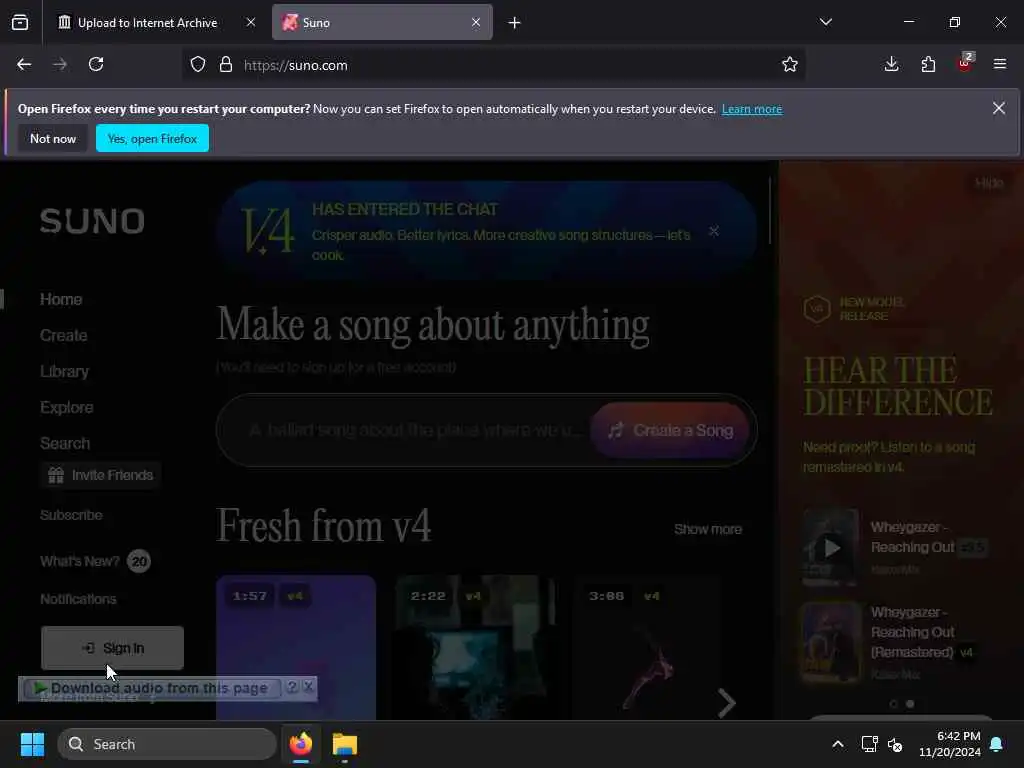
Task: Go back to the previous page
Action: click(x=24, y=65)
